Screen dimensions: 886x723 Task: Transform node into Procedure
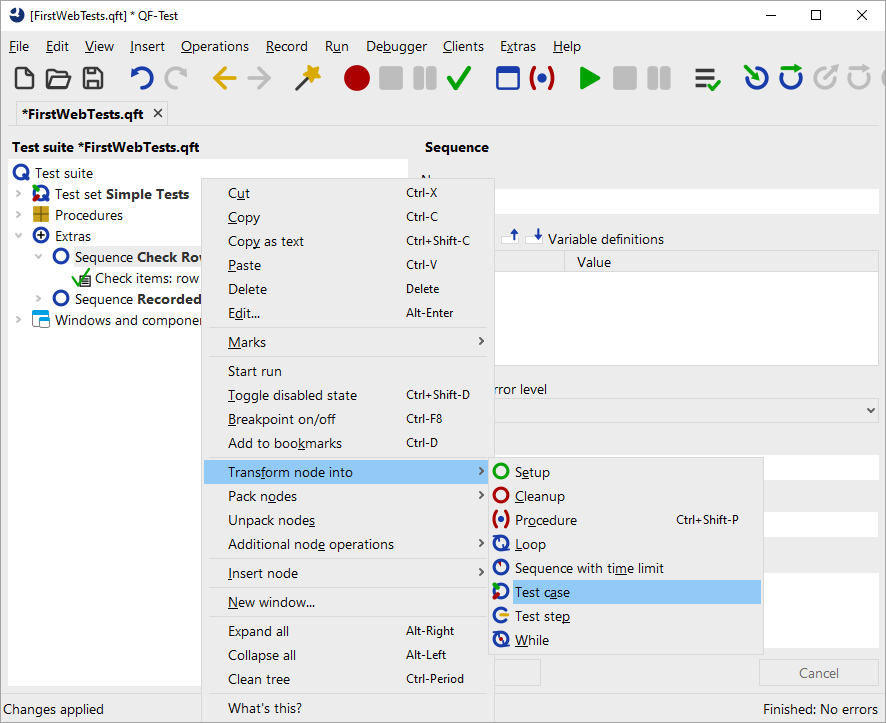click(626, 520)
